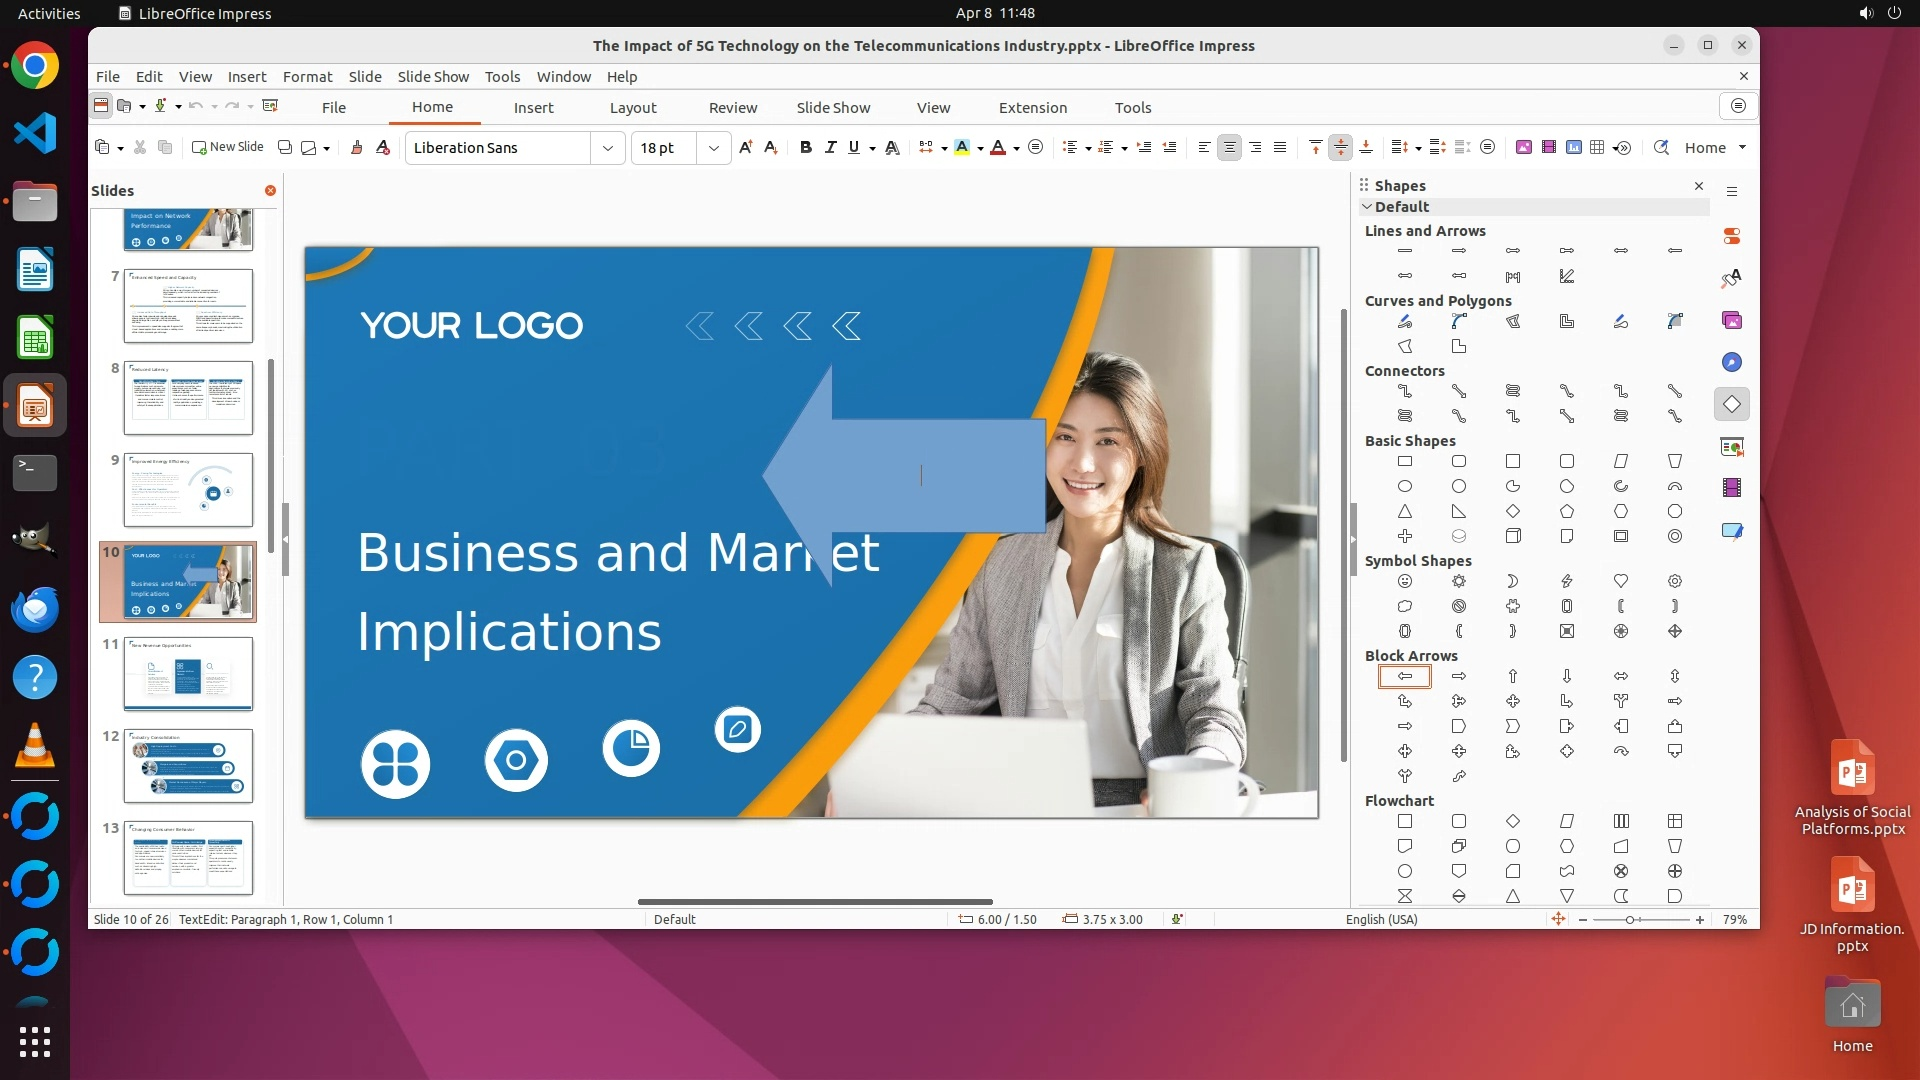
Task: Click the increase font size icon
Action: [745, 148]
